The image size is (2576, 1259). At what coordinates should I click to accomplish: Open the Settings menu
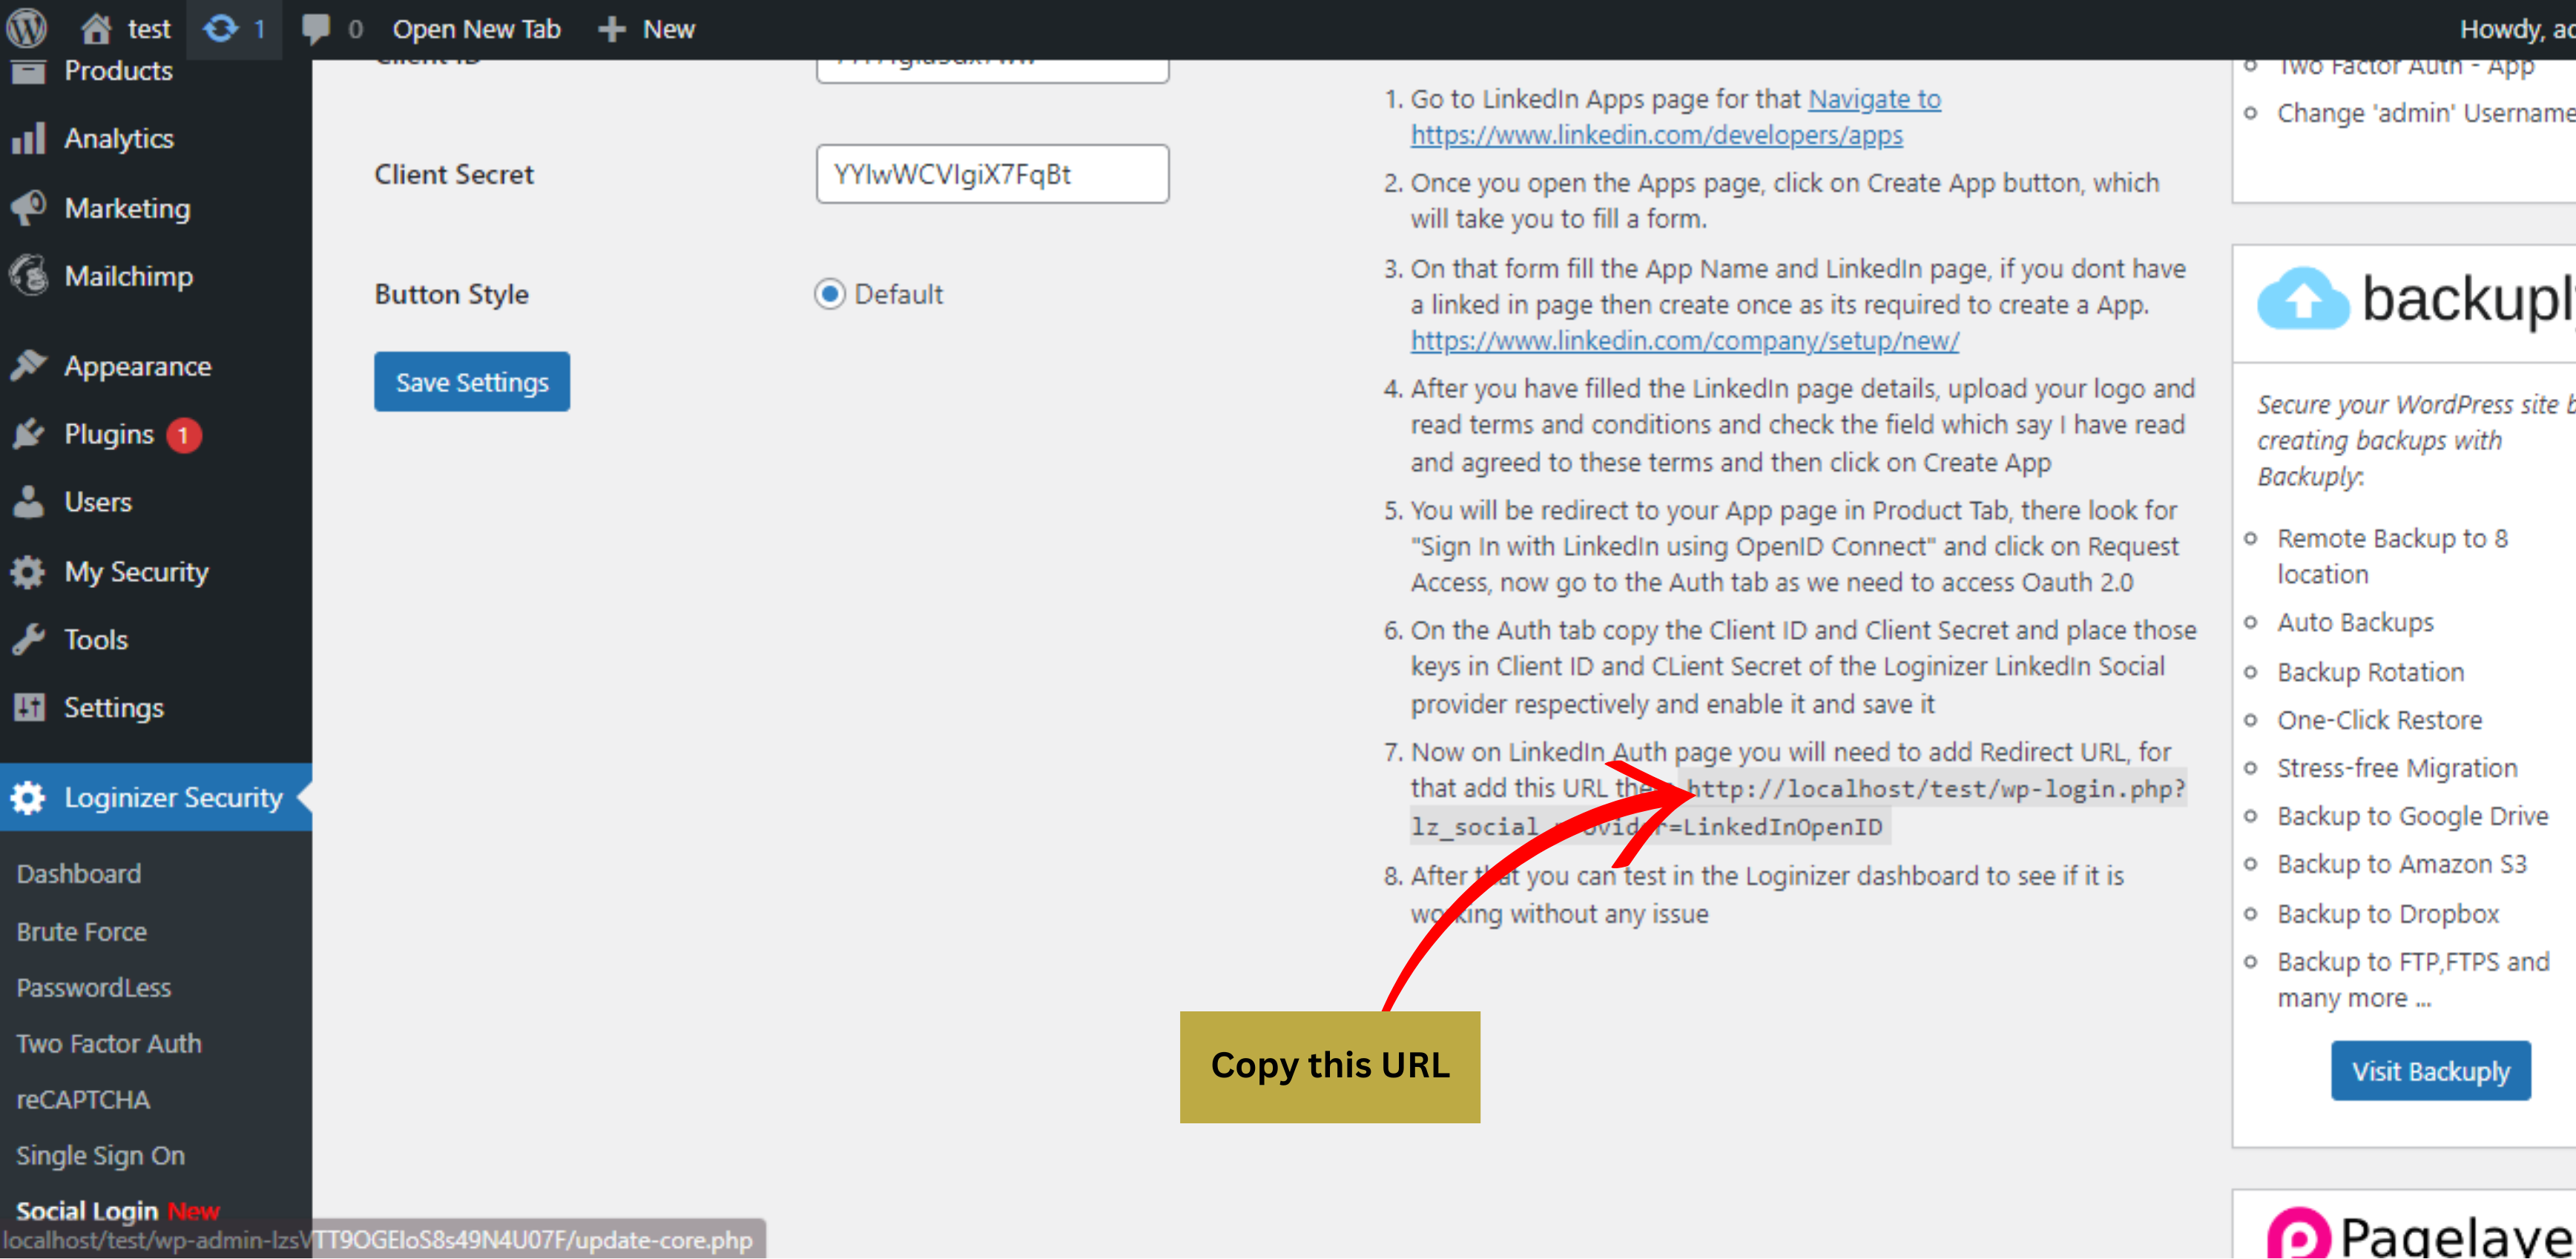pyautogui.click(x=114, y=708)
